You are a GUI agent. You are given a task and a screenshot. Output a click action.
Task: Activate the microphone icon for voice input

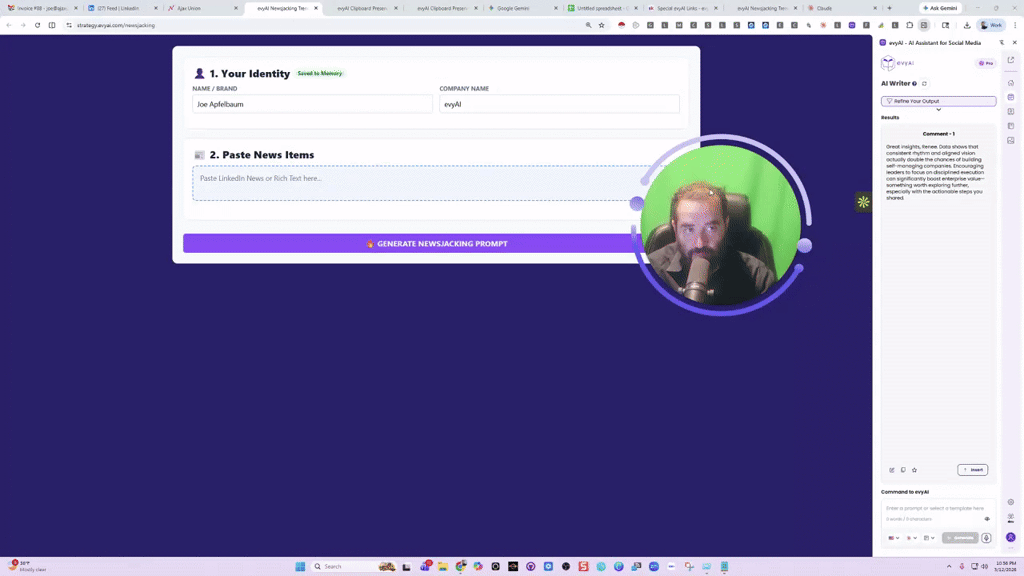986,538
